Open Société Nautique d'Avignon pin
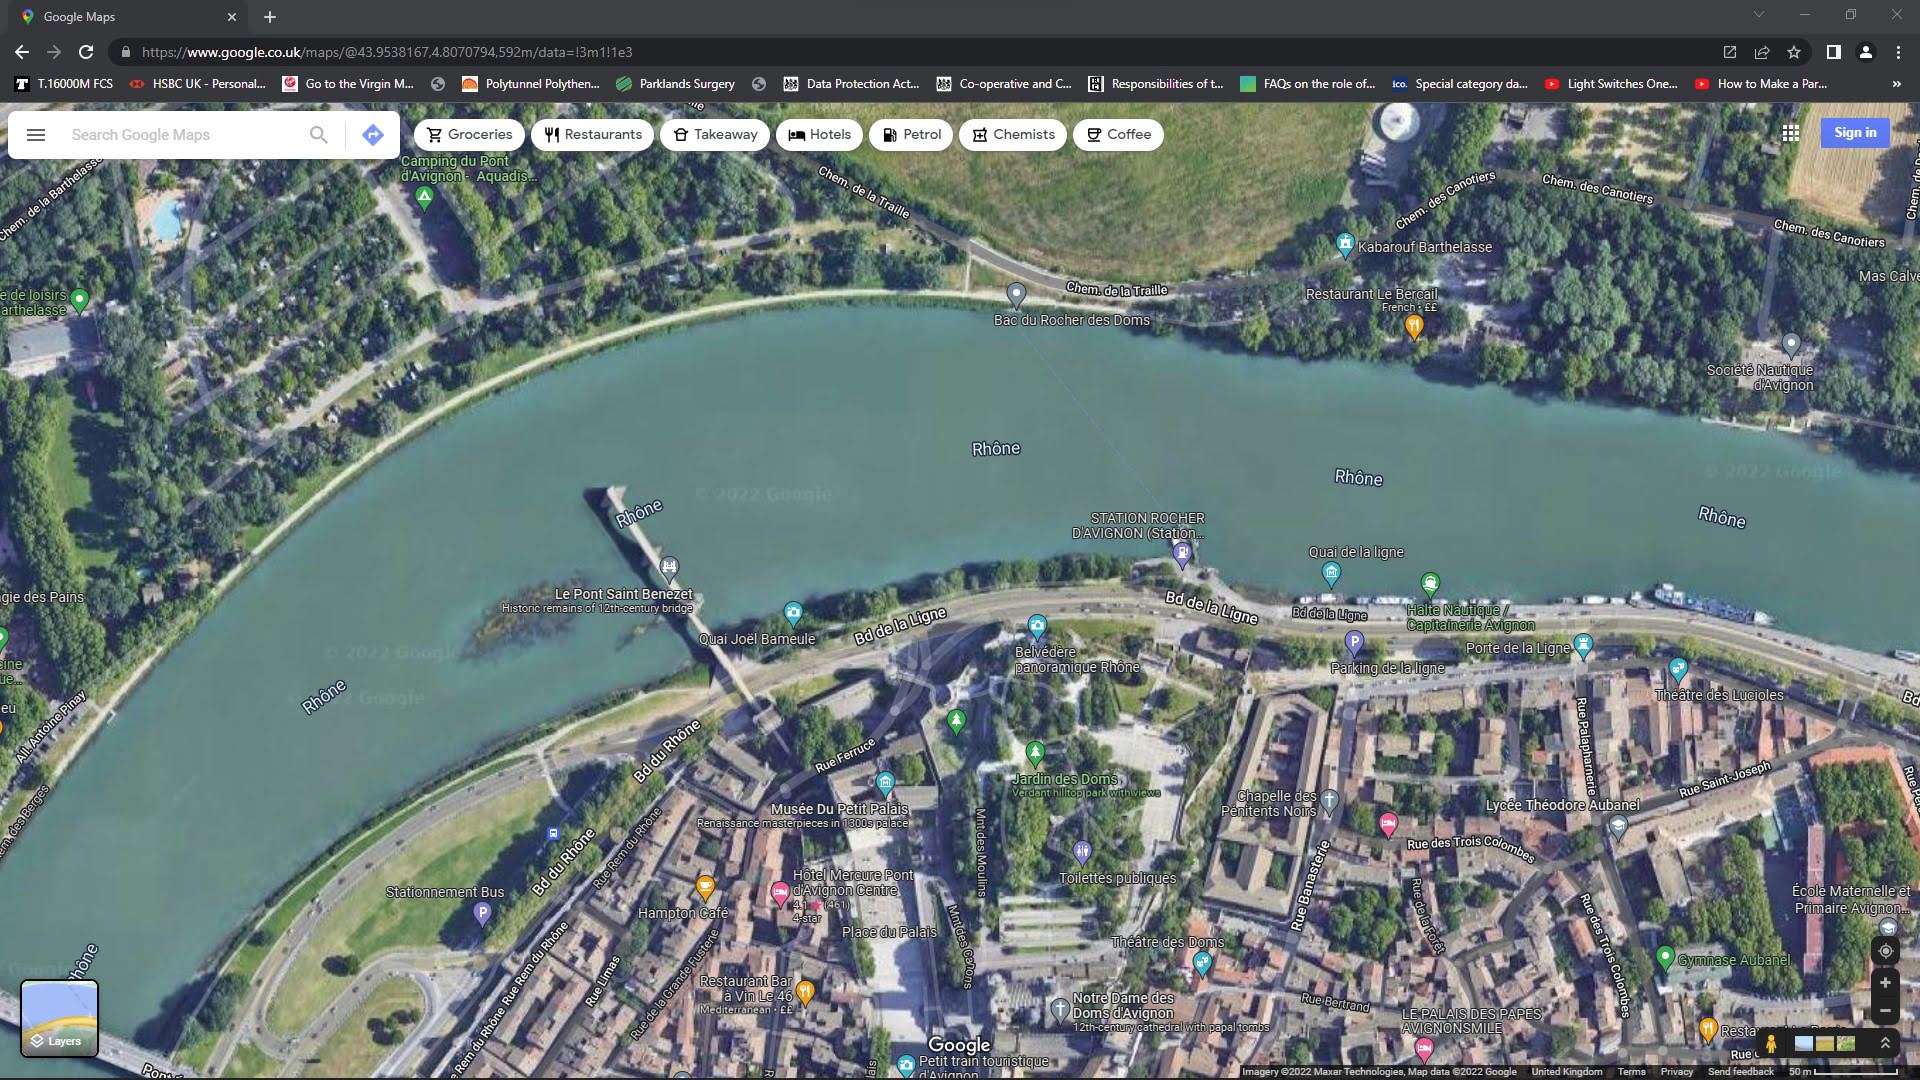The height and width of the screenshot is (1080, 1920). (x=1791, y=346)
